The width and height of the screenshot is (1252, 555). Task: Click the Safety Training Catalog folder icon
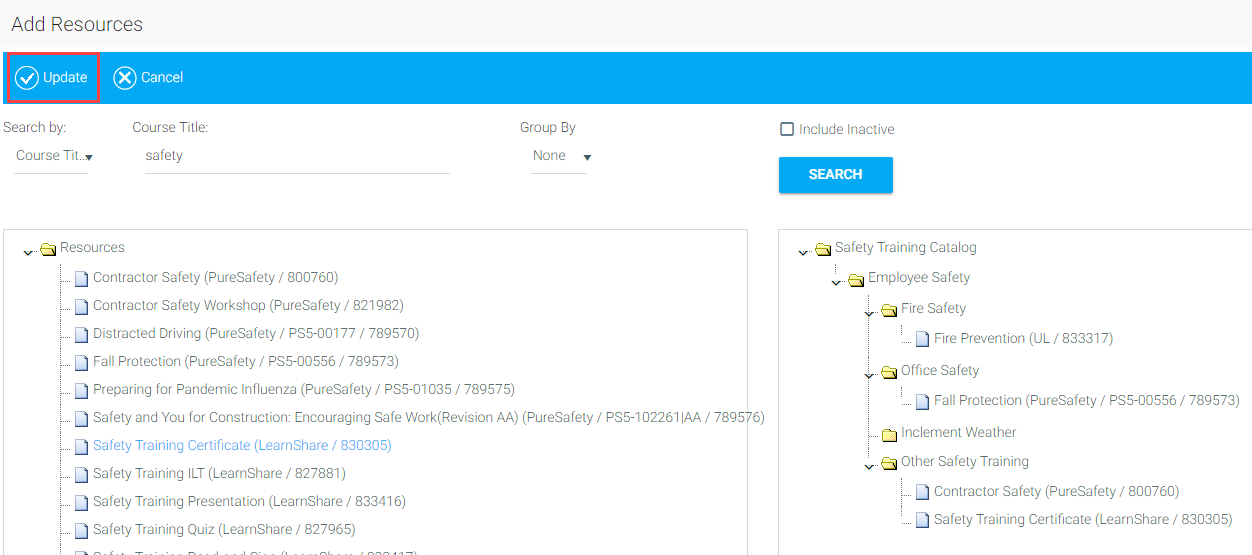[x=823, y=249]
